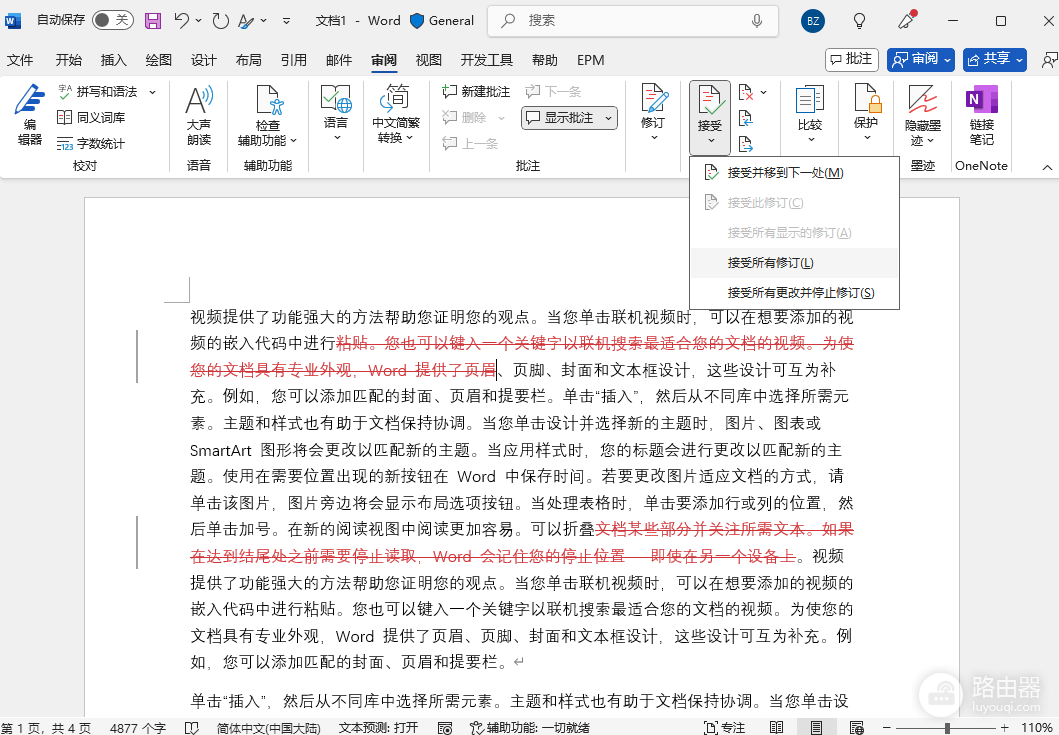This screenshot has height=735, width=1059.
Task: Open Linked Notes for OneNote
Action: pos(982,115)
